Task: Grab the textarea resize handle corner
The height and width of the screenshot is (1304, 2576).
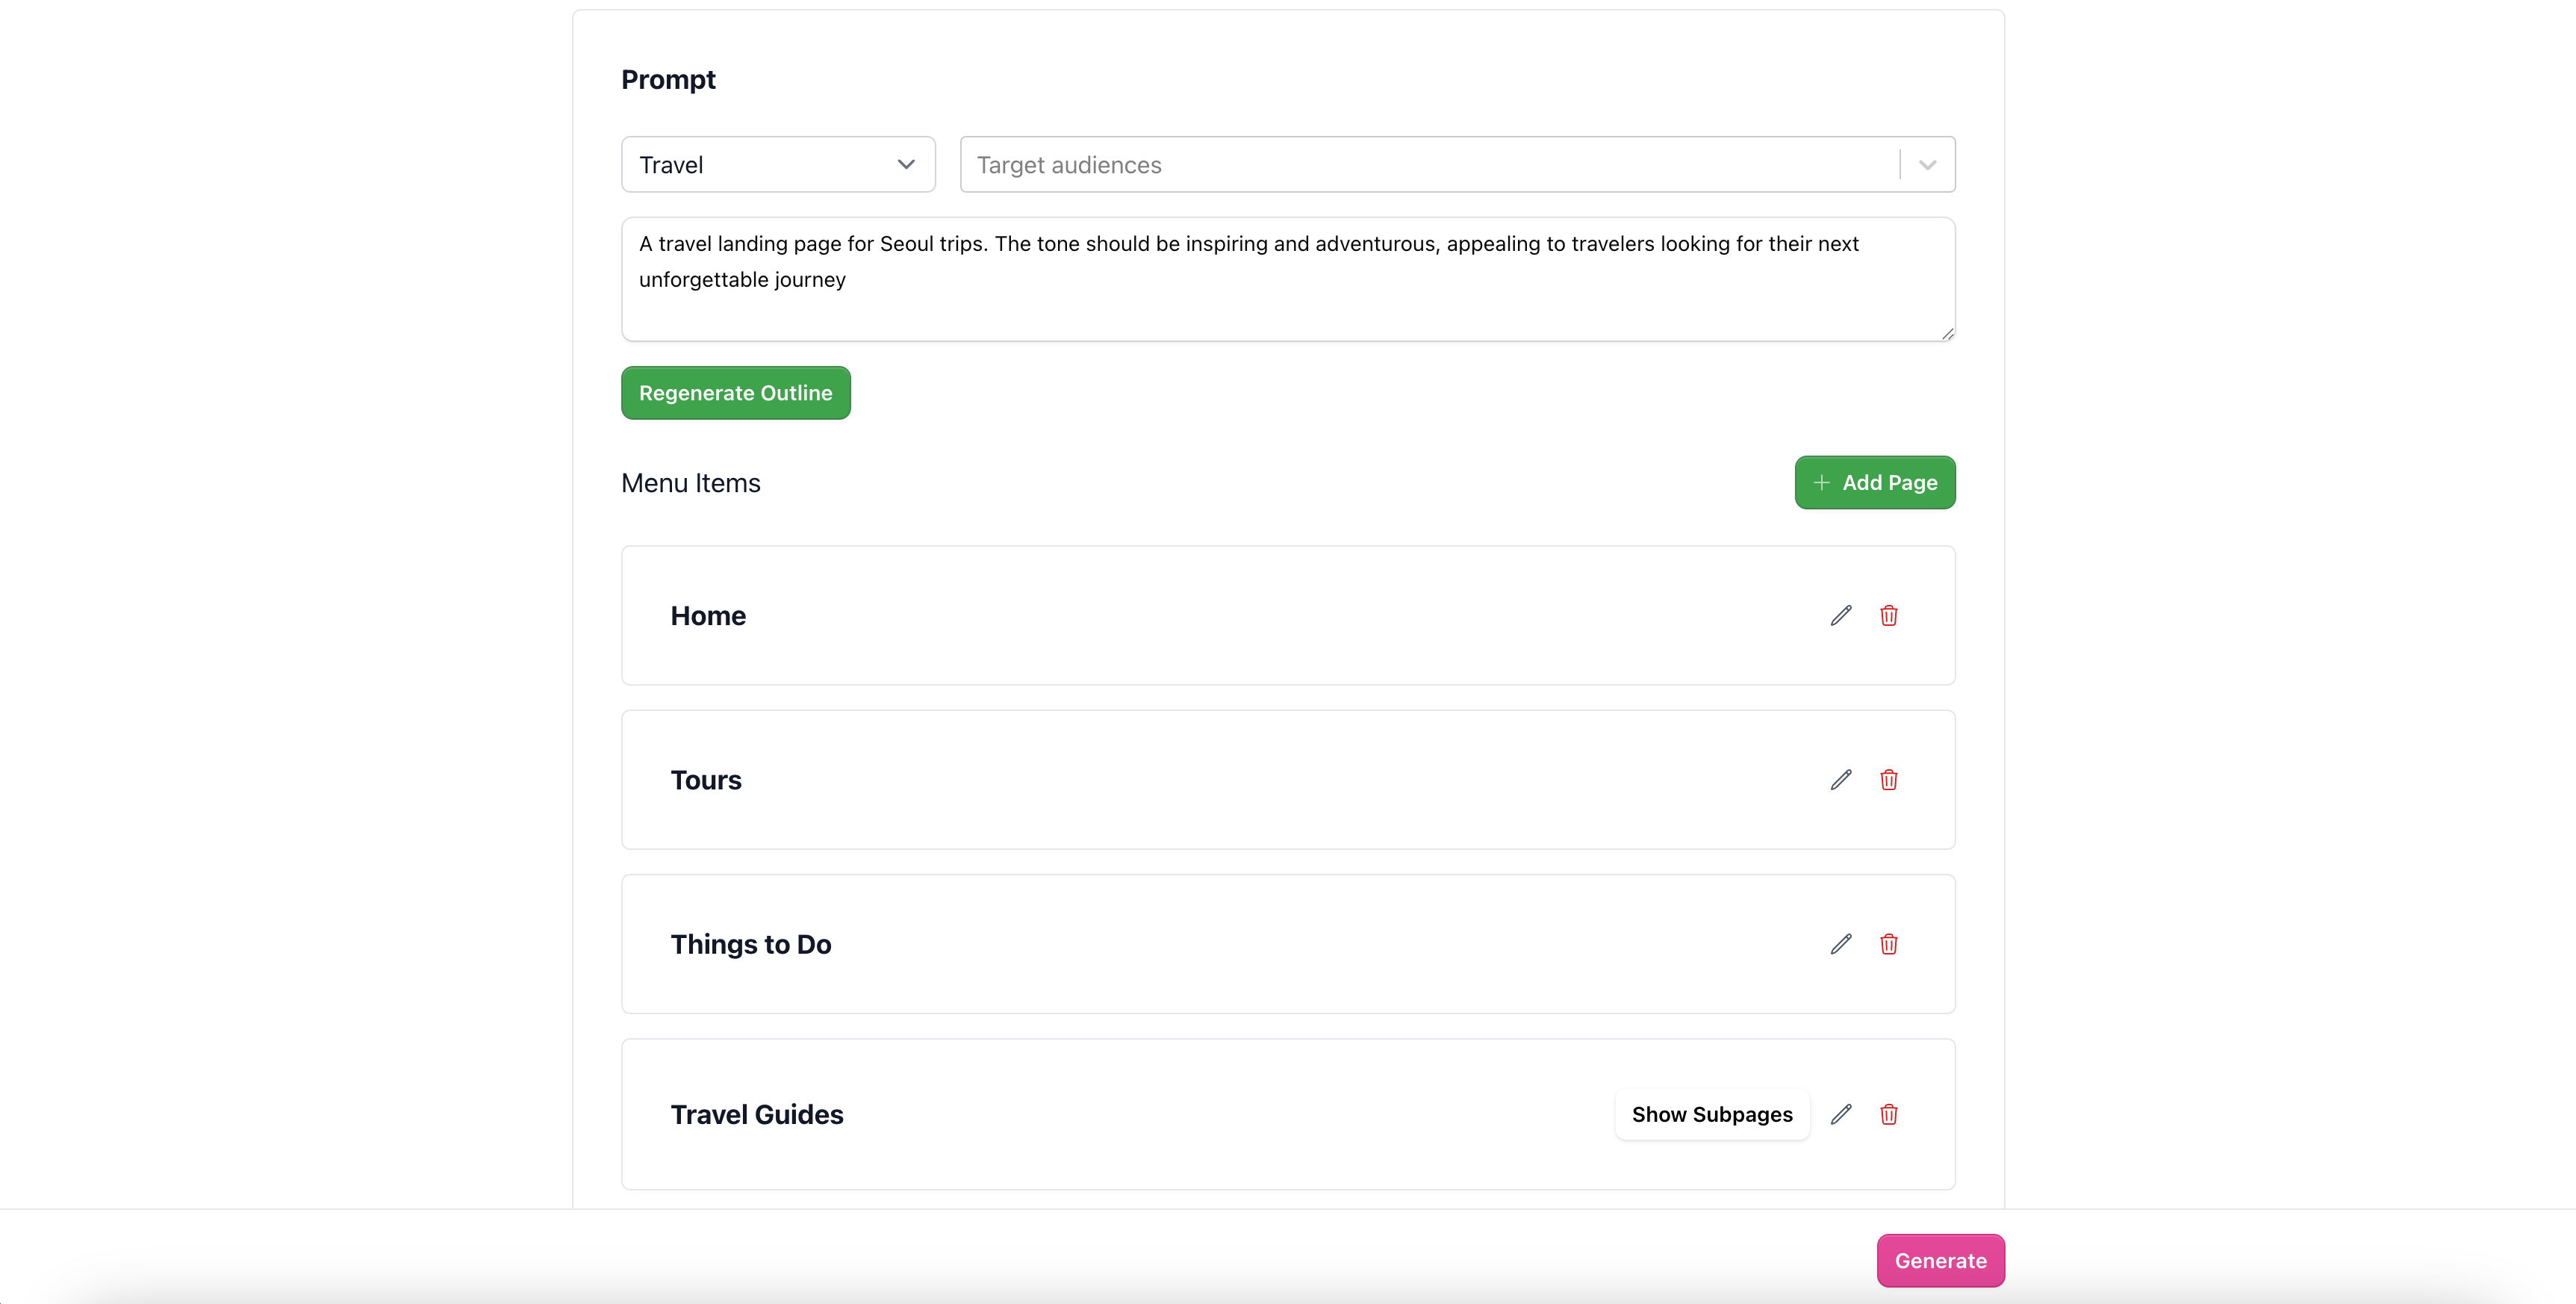Action: (1947, 334)
